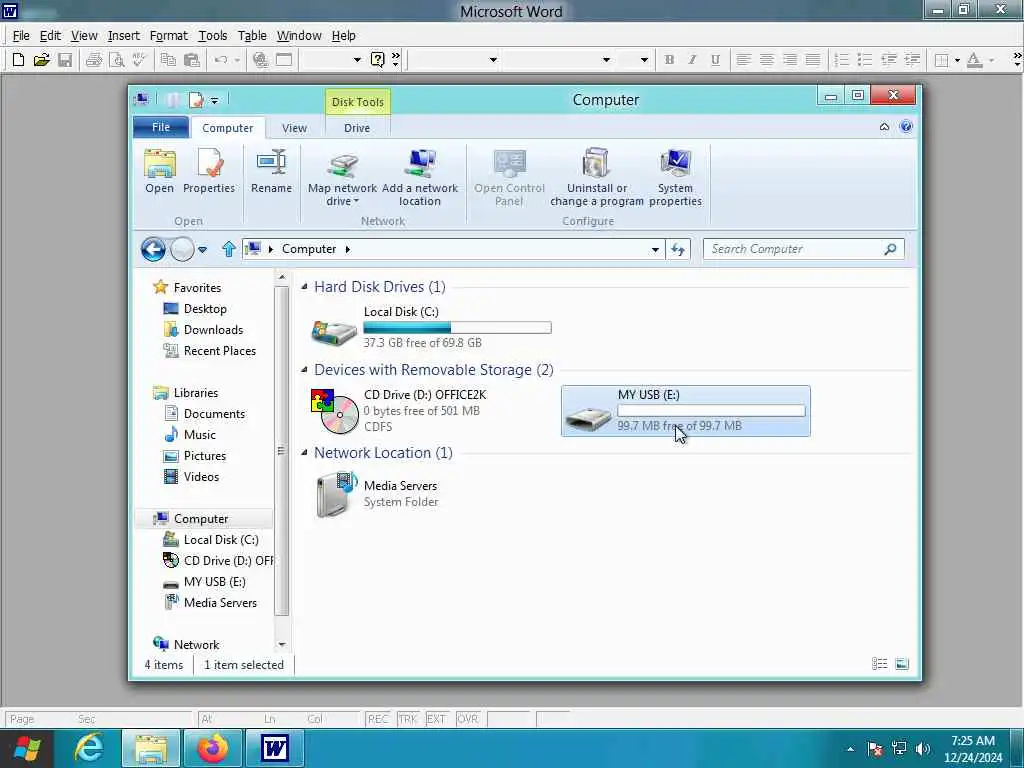Click the Undo icon in Word toolbar
This screenshot has height=768, width=1024.
click(x=221, y=60)
